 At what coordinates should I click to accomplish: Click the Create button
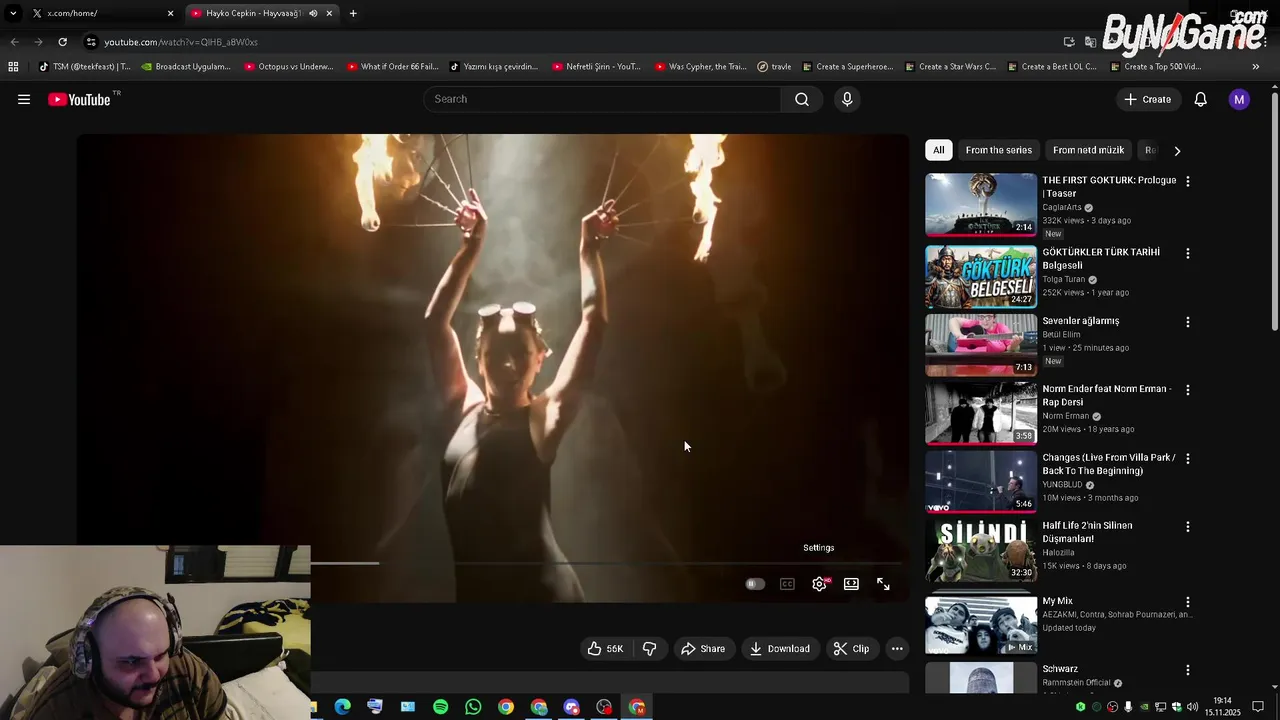click(x=1147, y=99)
